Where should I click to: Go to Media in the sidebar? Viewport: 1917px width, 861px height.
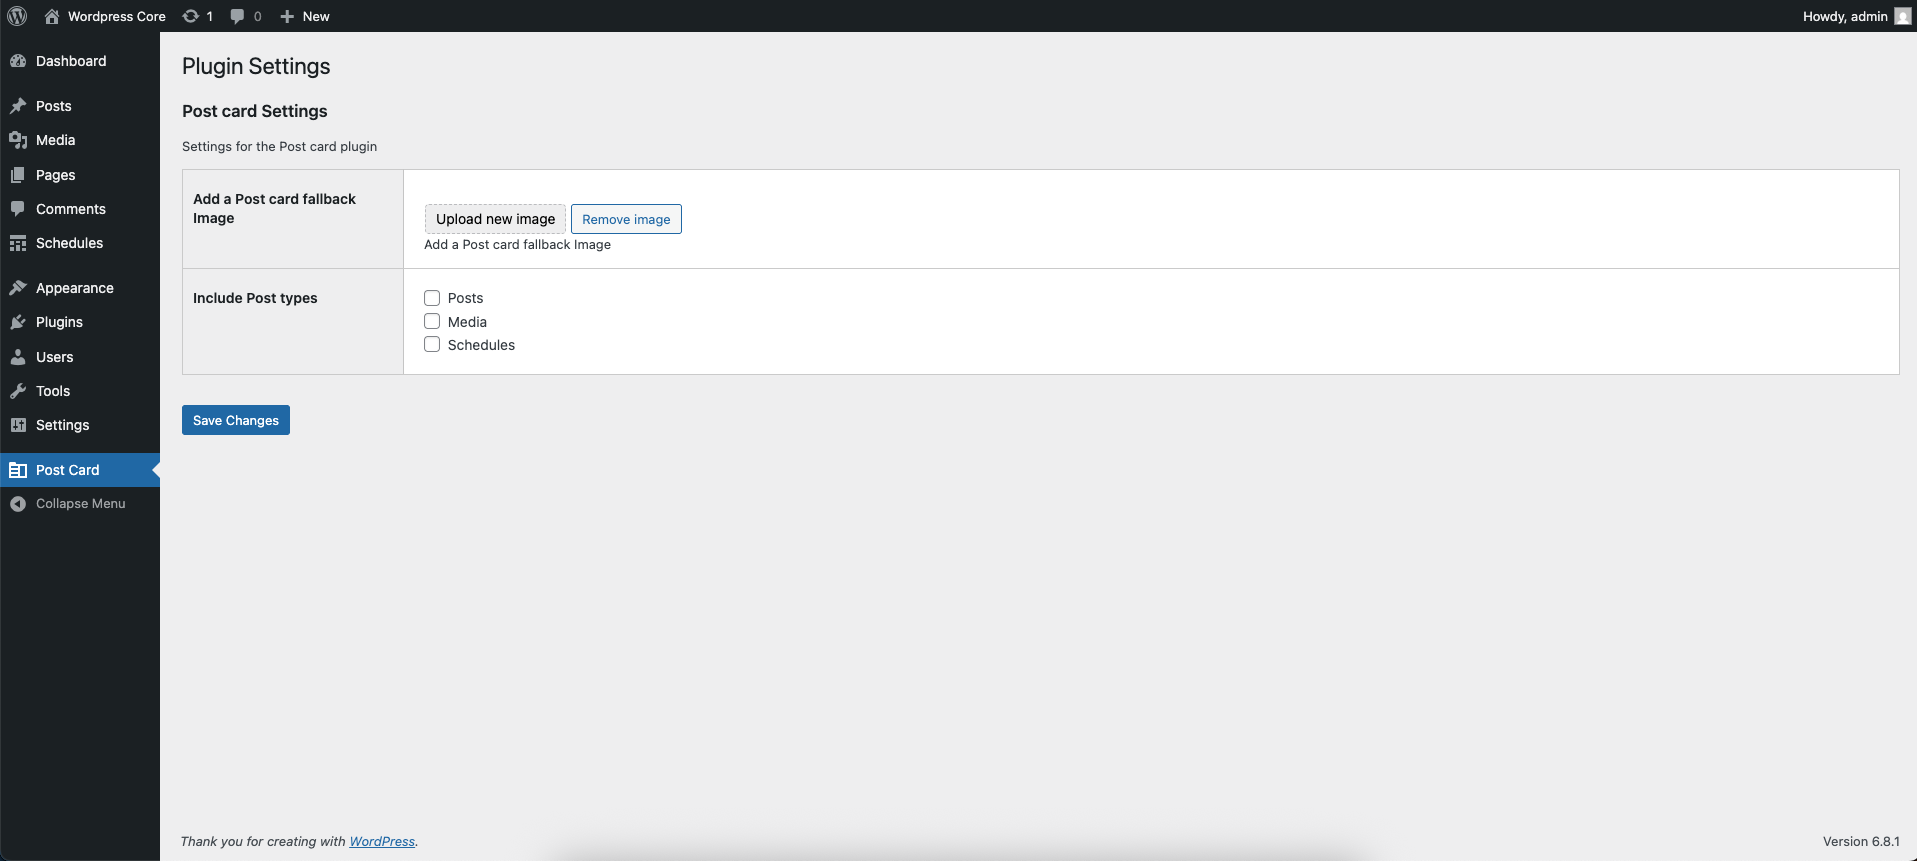(x=80, y=140)
